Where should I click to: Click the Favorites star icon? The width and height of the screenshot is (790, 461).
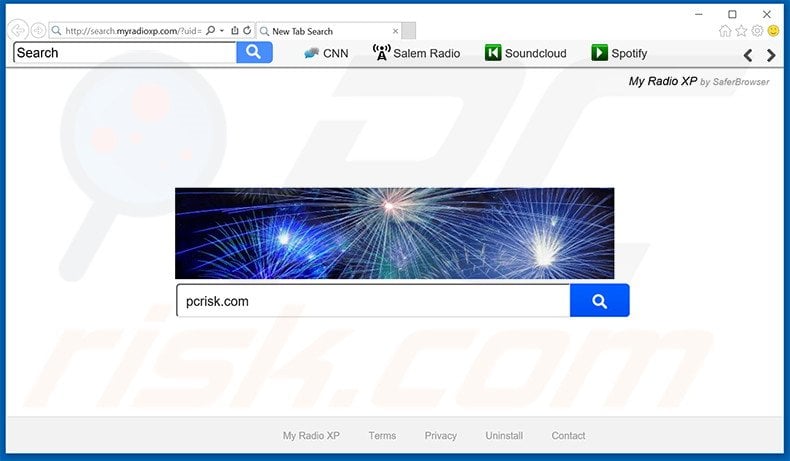tap(741, 31)
